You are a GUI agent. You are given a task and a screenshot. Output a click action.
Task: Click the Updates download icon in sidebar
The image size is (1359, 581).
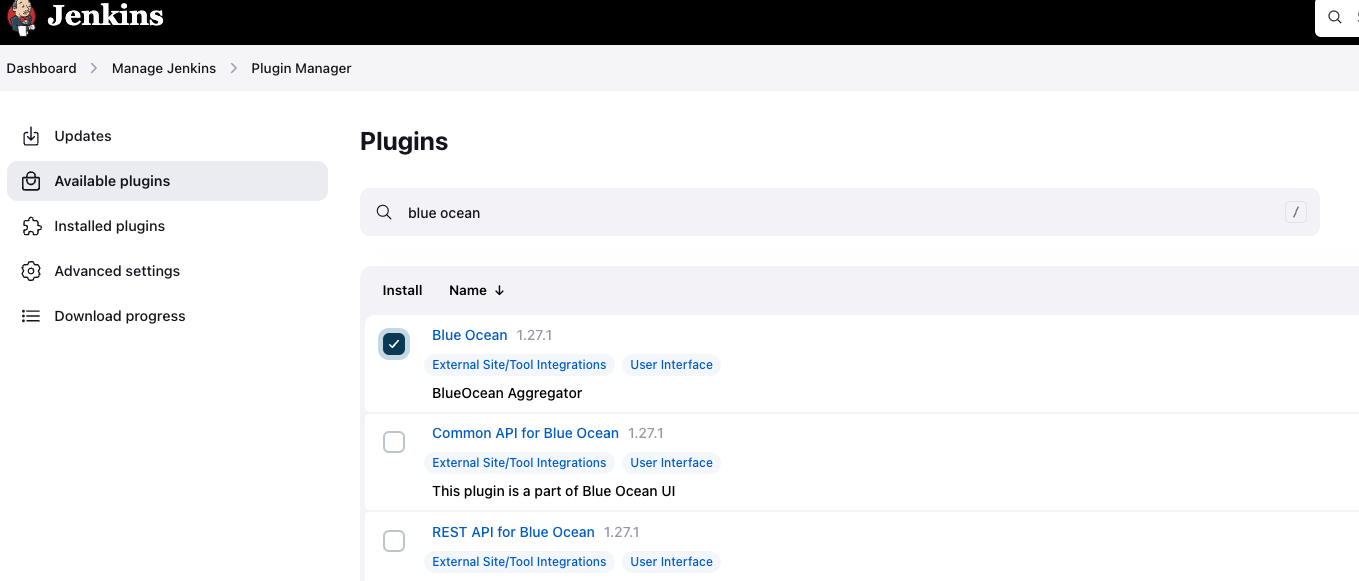pyautogui.click(x=31, y=136)
